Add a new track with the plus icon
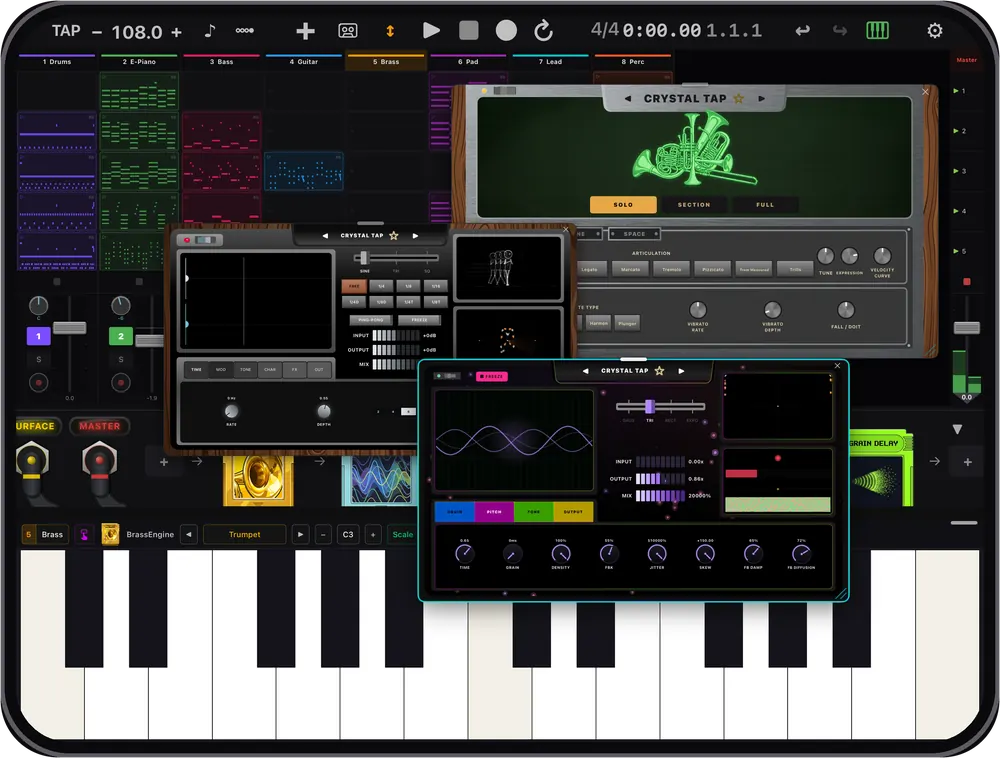This screenshot has width=1000, height=758. [305, 31]
